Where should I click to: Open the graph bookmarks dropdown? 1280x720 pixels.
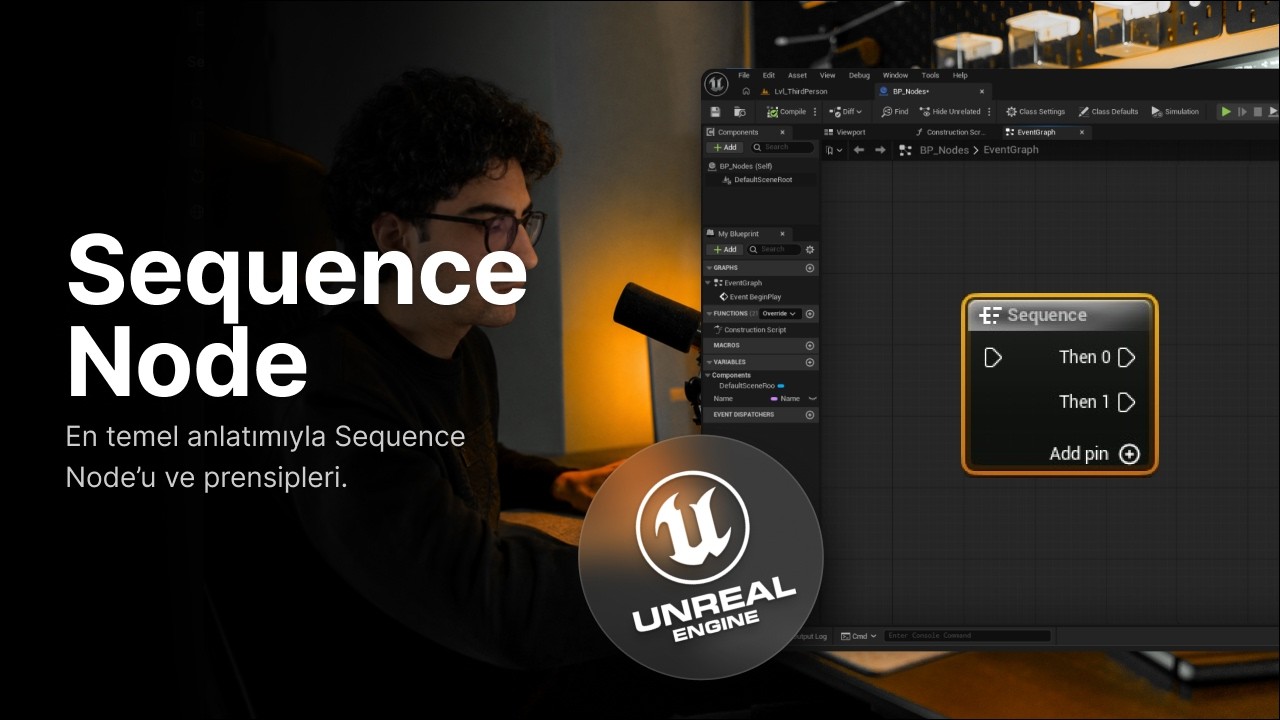[833, 150]
